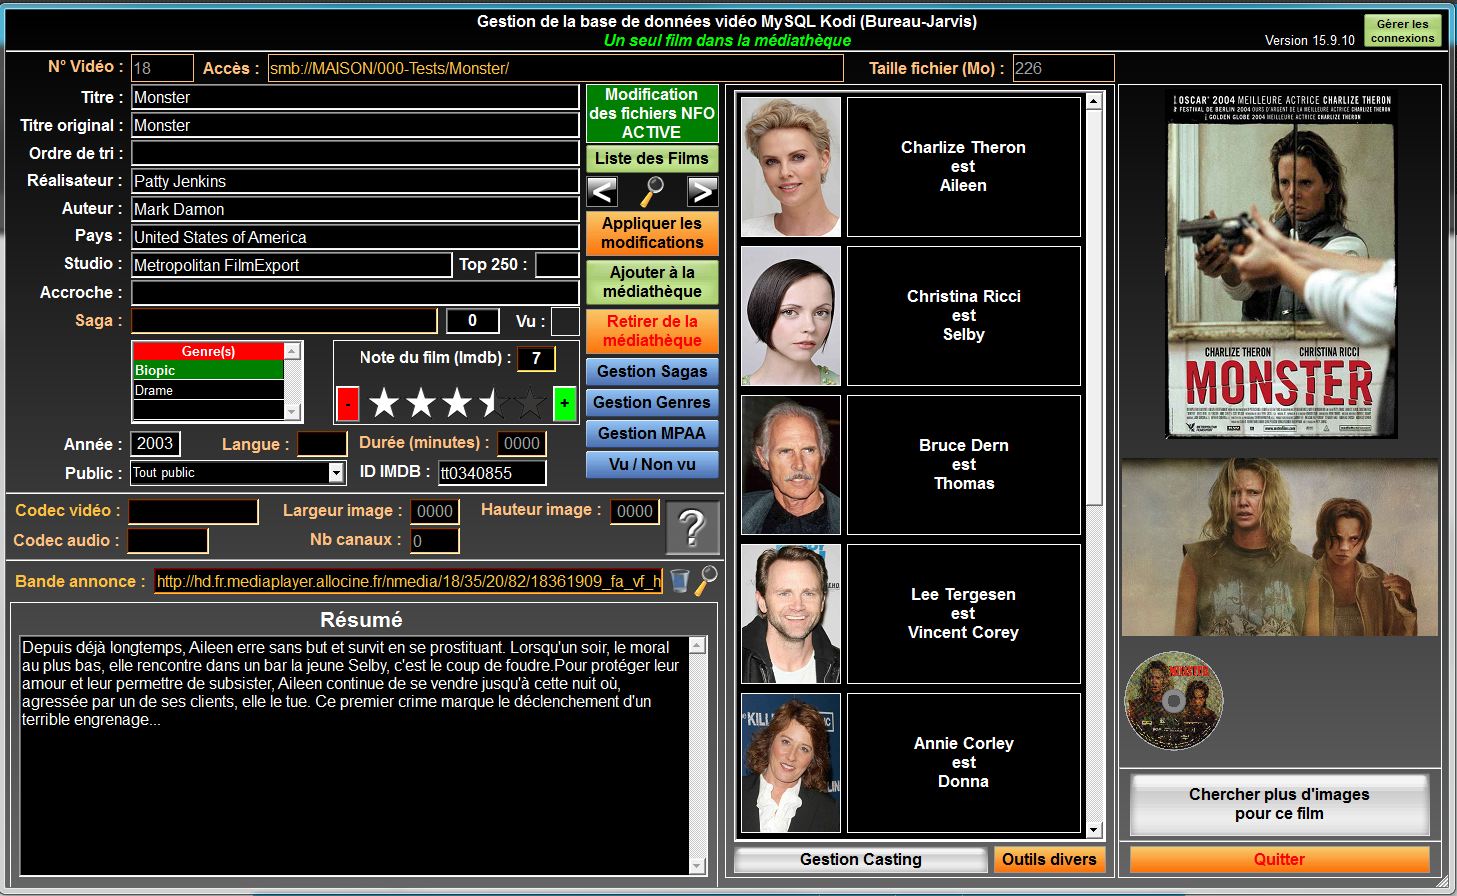Click the third rating star

pos(457,404)
